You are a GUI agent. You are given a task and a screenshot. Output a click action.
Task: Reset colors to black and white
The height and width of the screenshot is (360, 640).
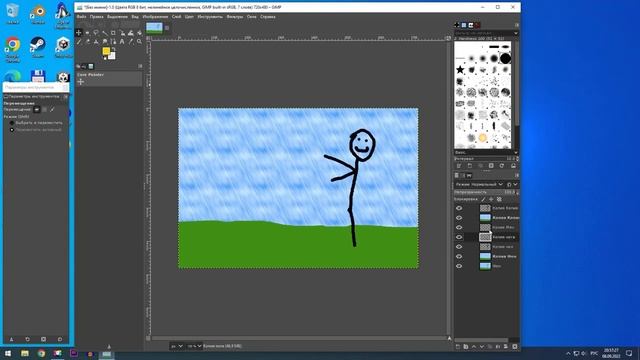105,58
